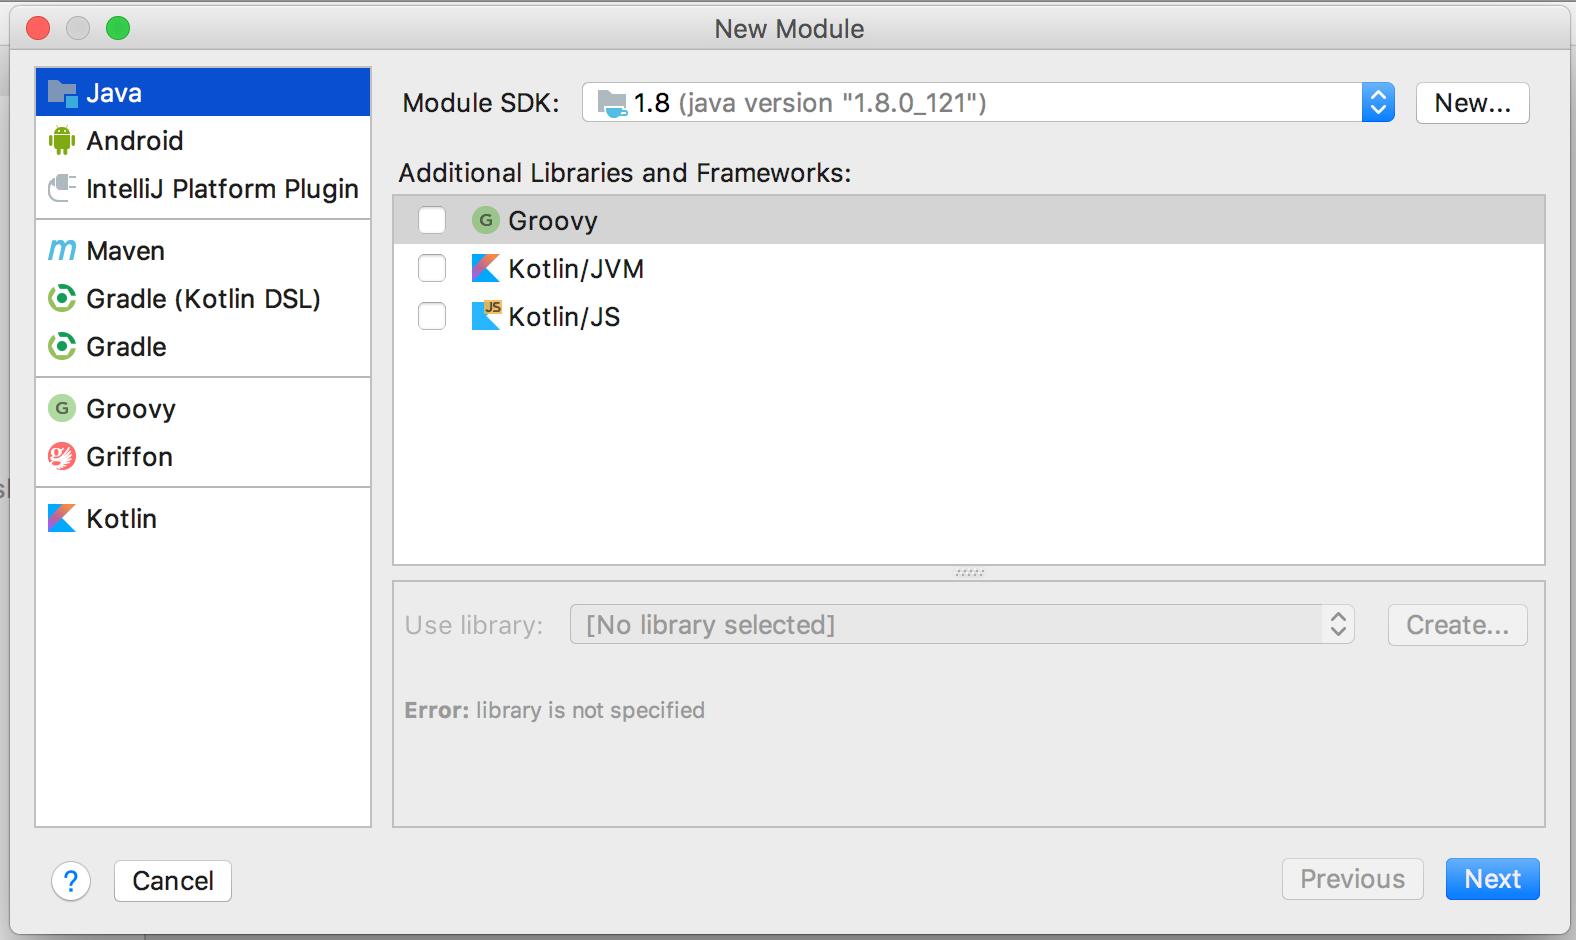Screen dimensions: 1576x940
Task: Enable the Groovy framework checkbox
Action: click(x=432, y=220)
